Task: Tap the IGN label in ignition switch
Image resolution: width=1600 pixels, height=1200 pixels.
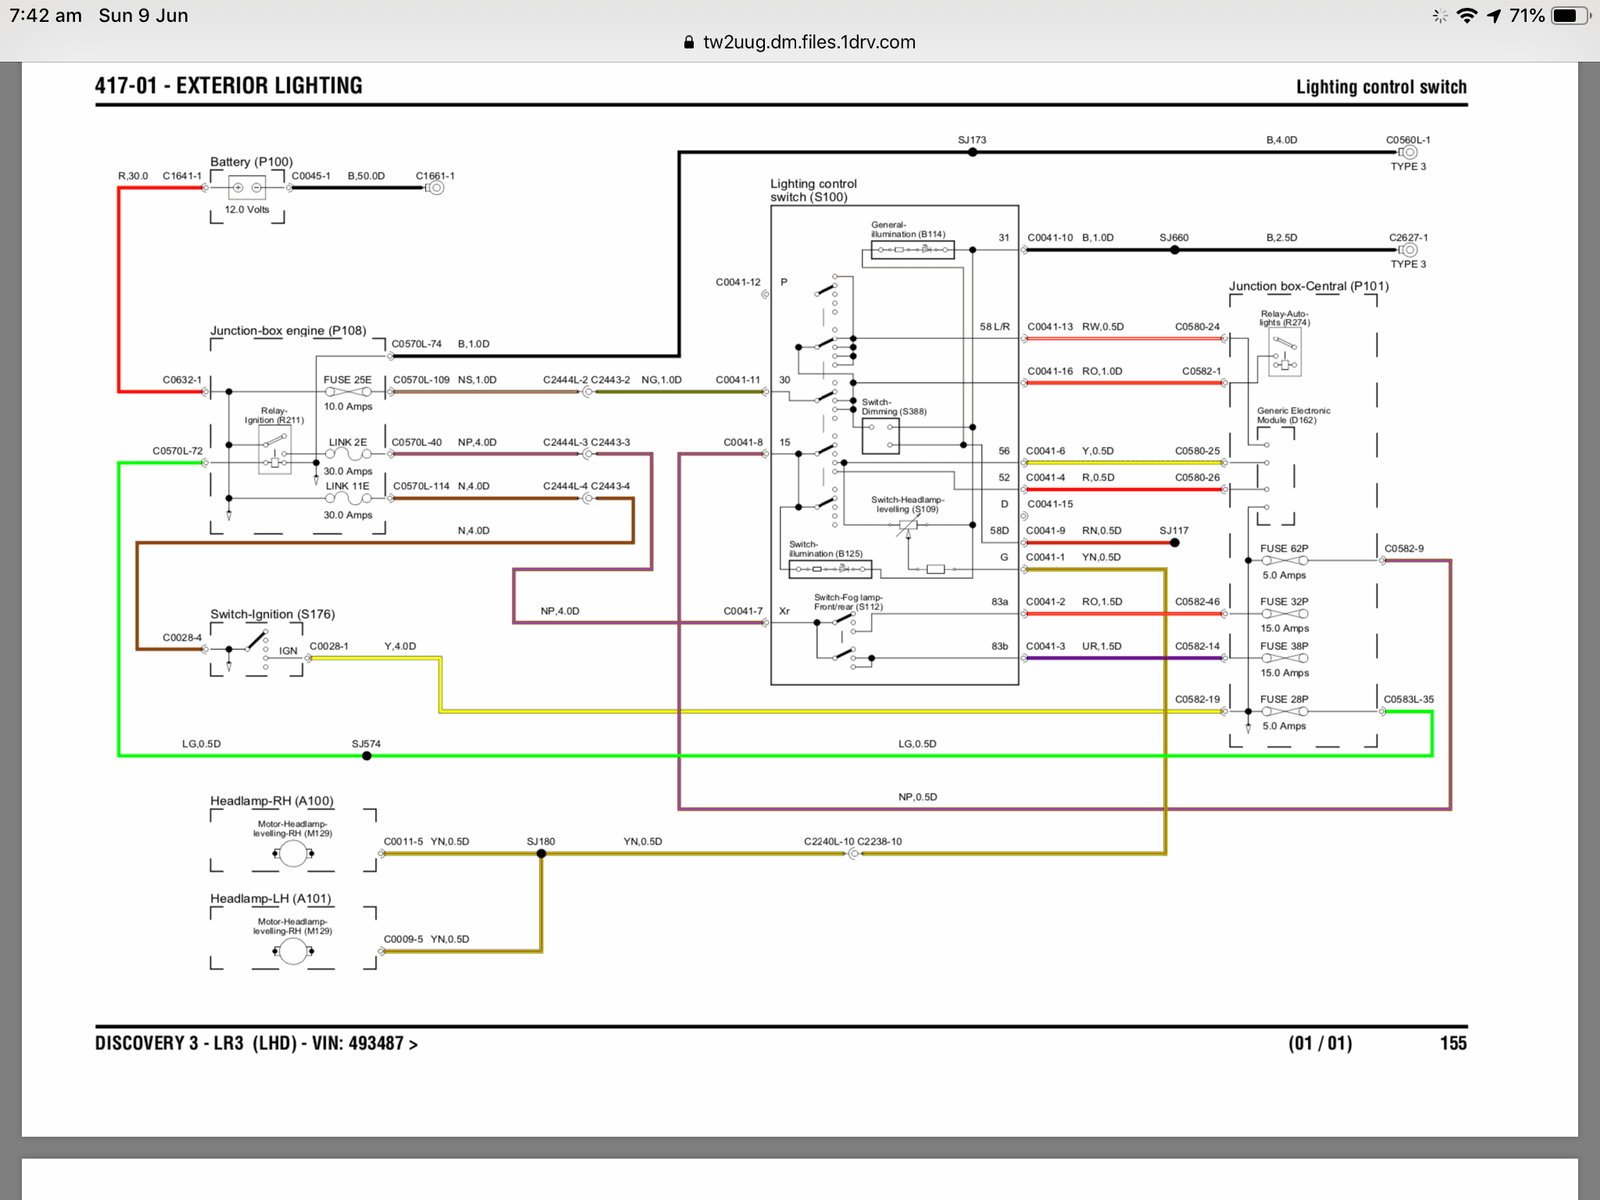Action: [x=288, y=651]
